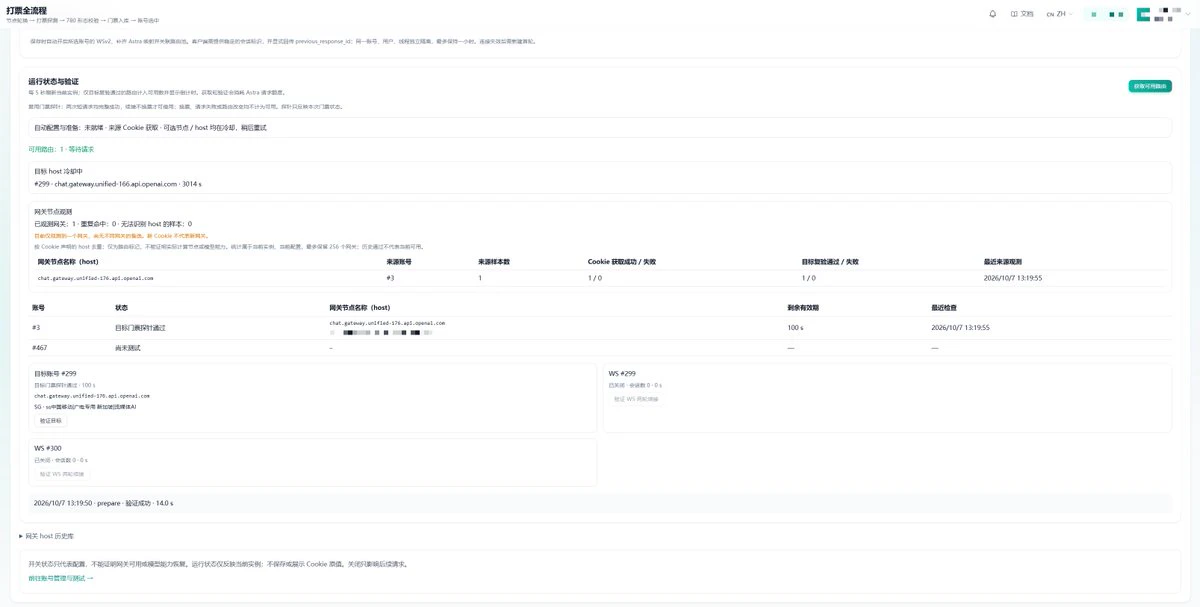
Task: Click the 剩余有效期 column header
Action: [802, 307]
